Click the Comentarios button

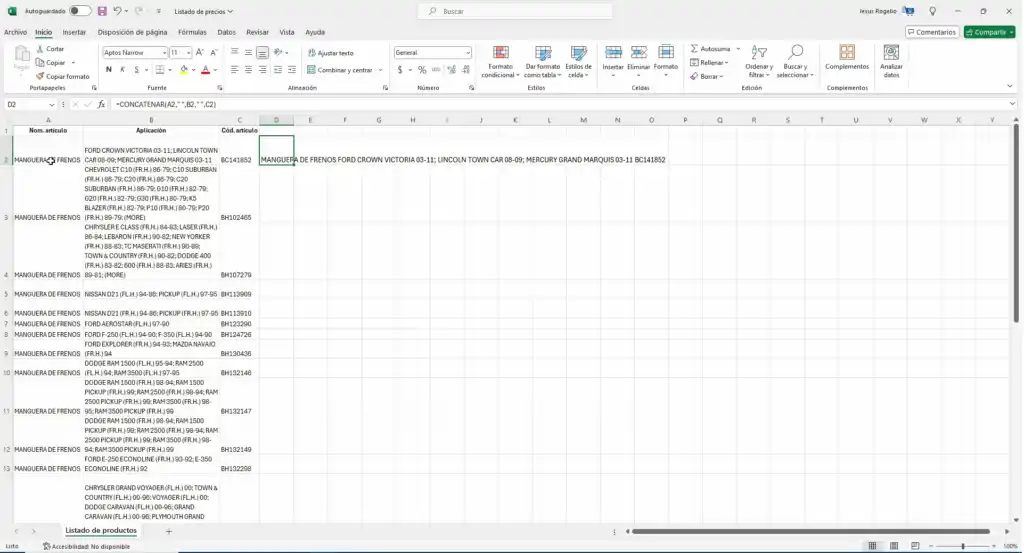(x=932, y=32)
